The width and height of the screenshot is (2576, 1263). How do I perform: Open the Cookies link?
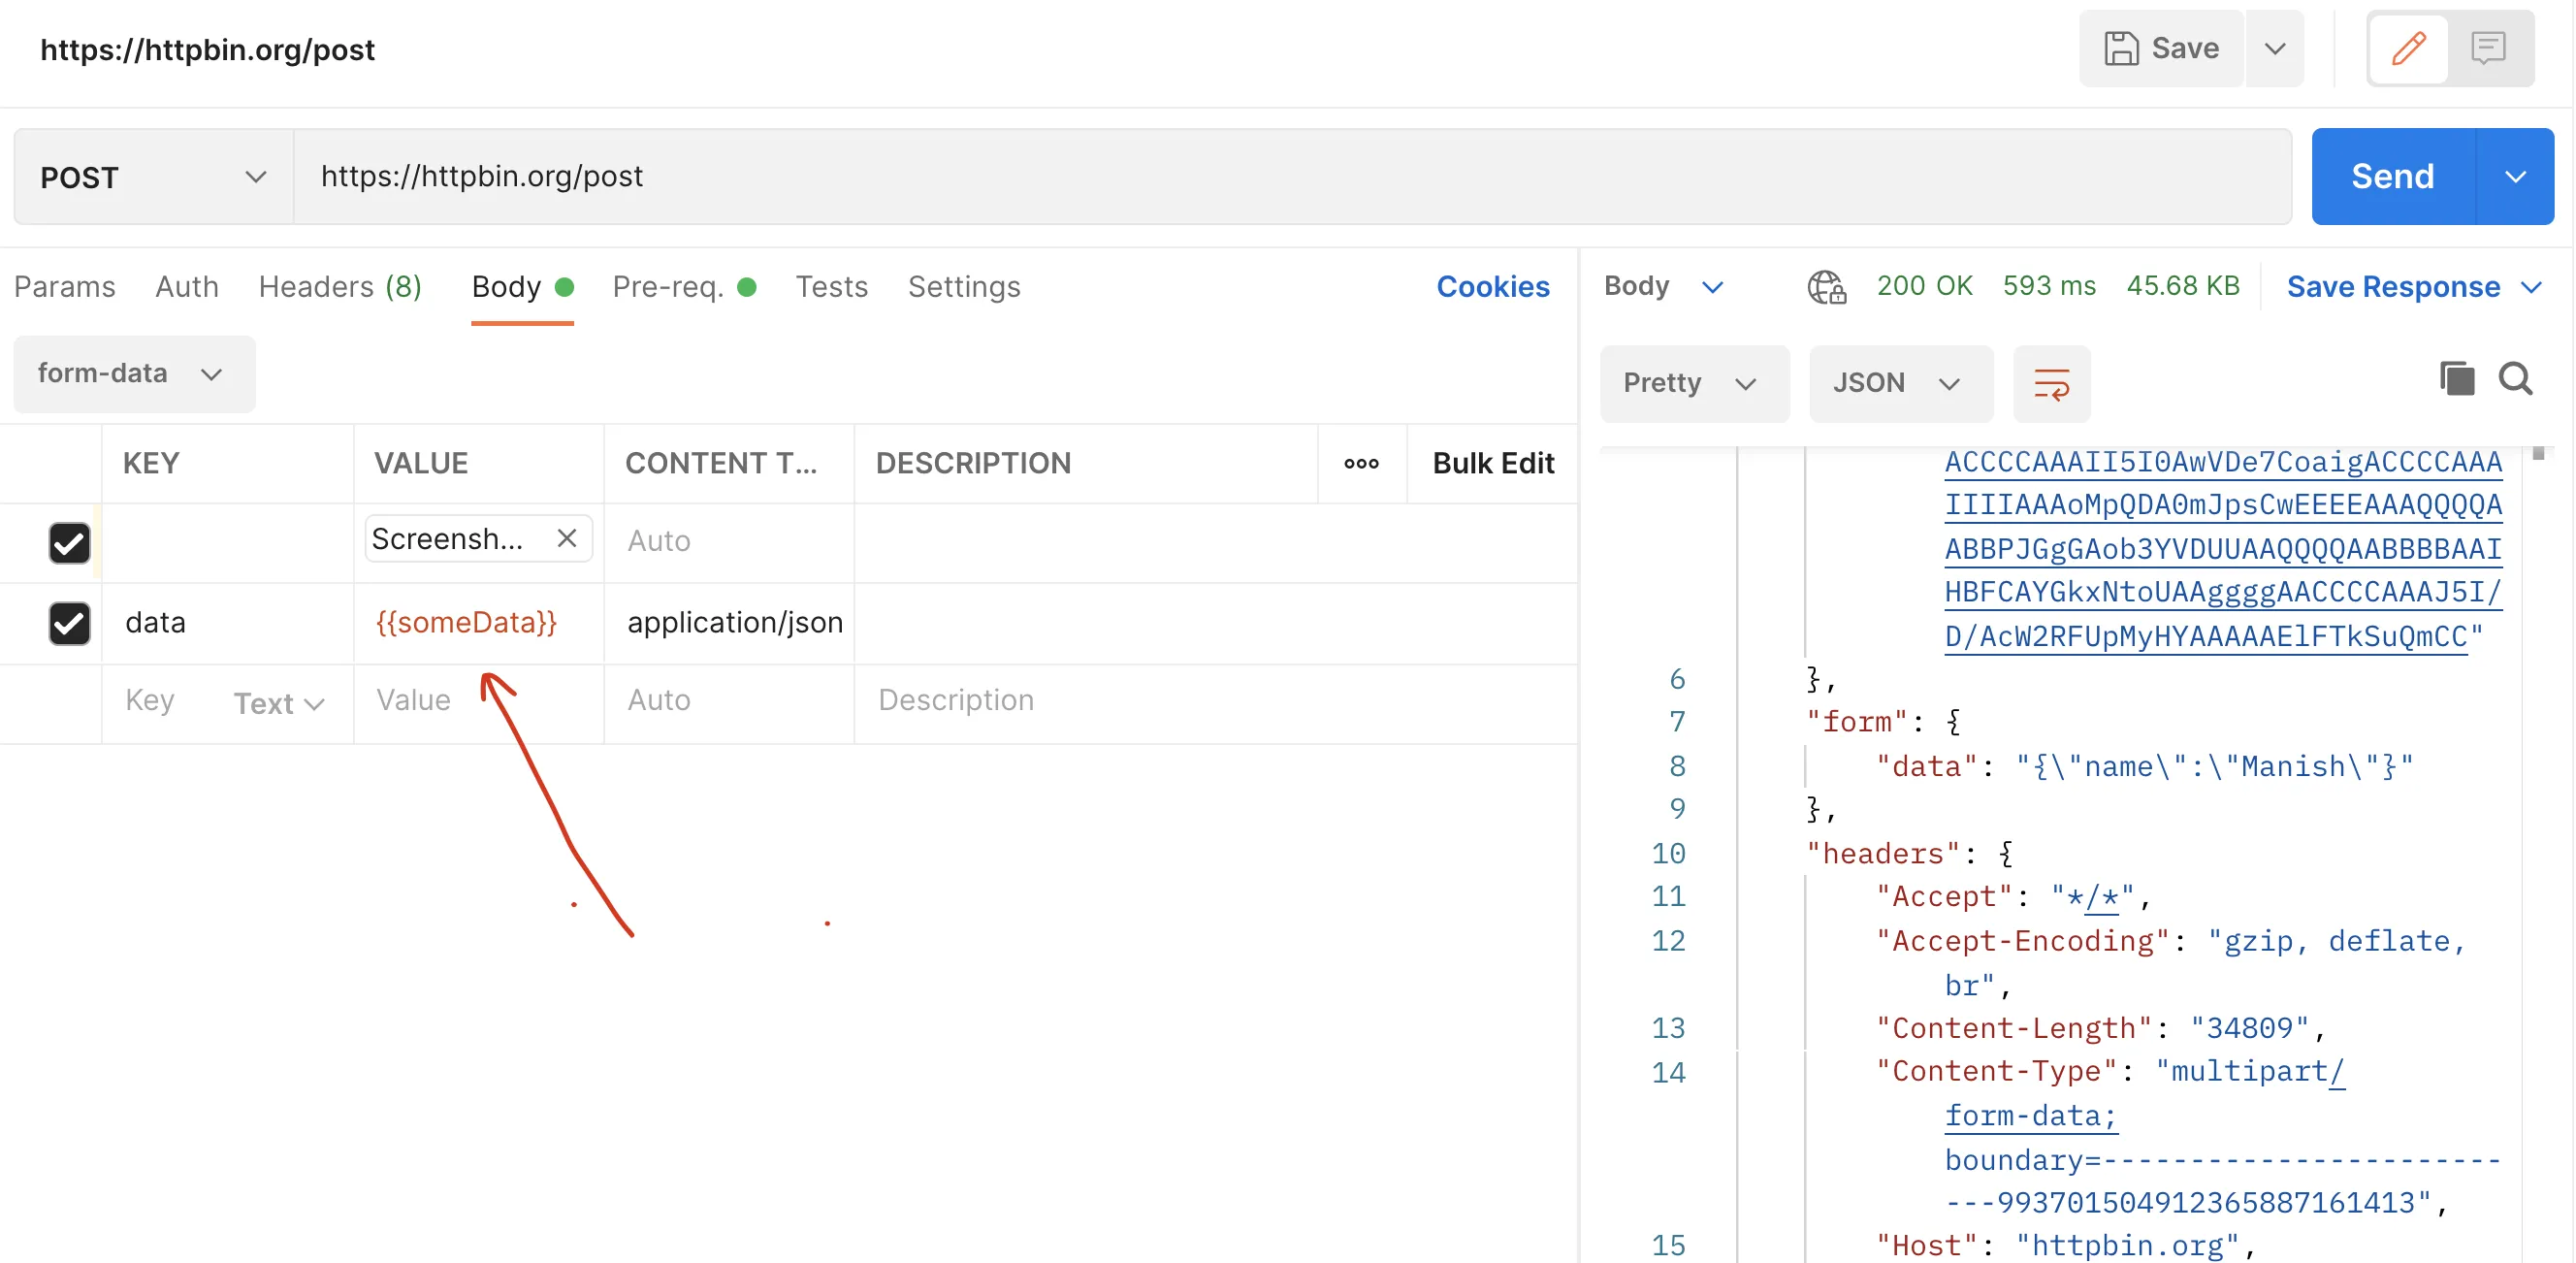click(1492, 287)
